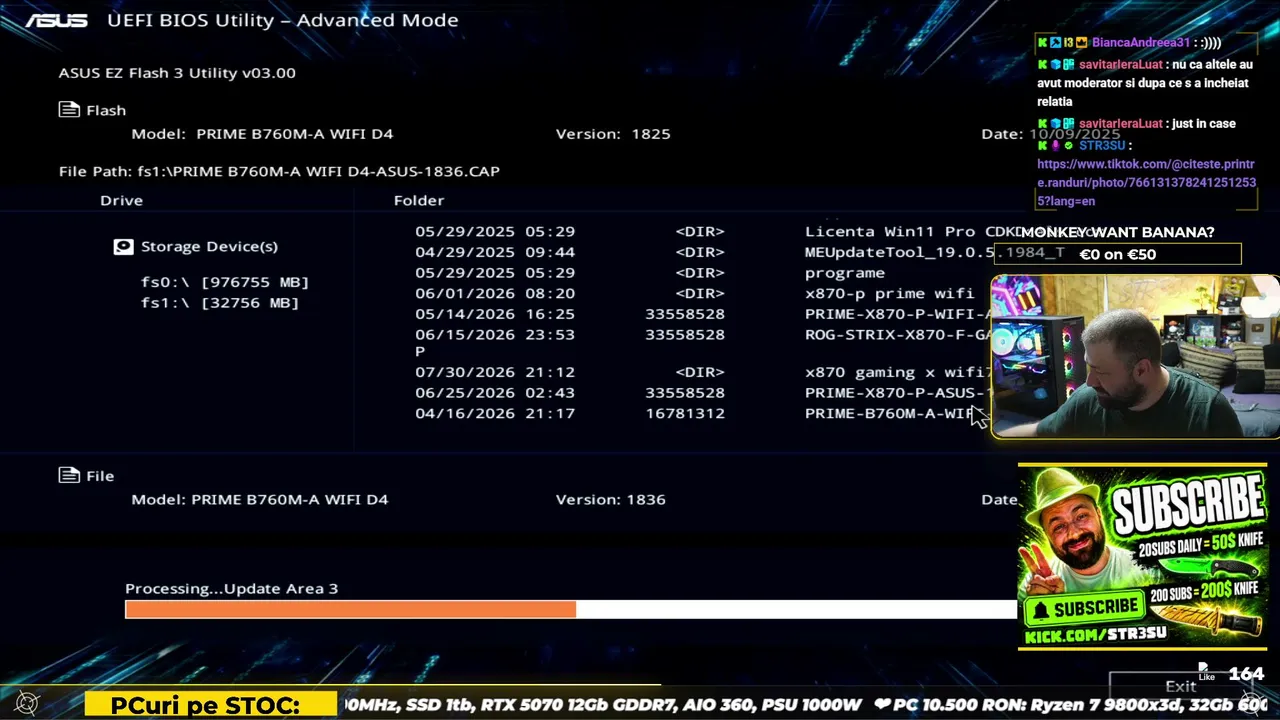Click the Drive column header
Screen dimensions: 1280x720
tap(121, 200)
